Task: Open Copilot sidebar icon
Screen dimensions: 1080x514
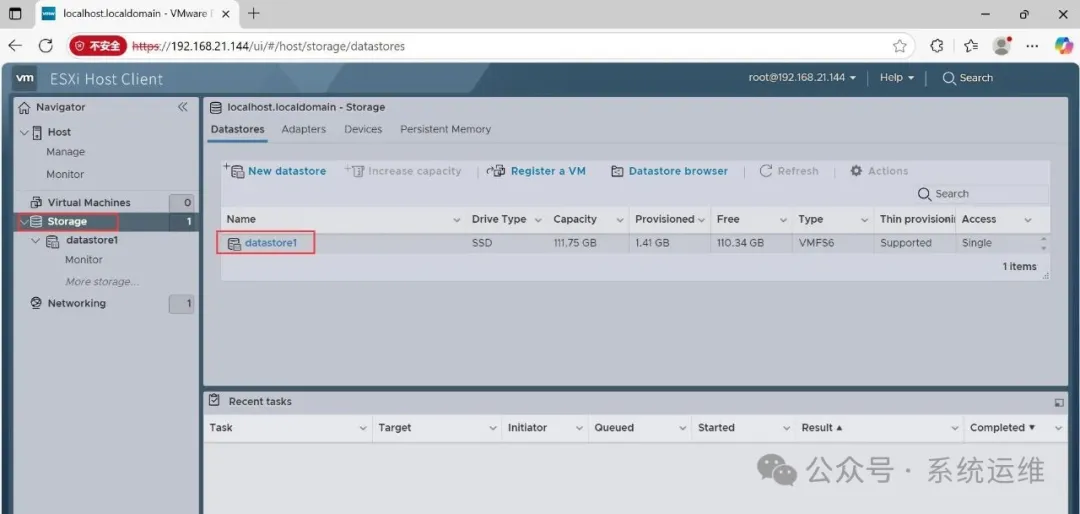Action: tap(1064, 45)
